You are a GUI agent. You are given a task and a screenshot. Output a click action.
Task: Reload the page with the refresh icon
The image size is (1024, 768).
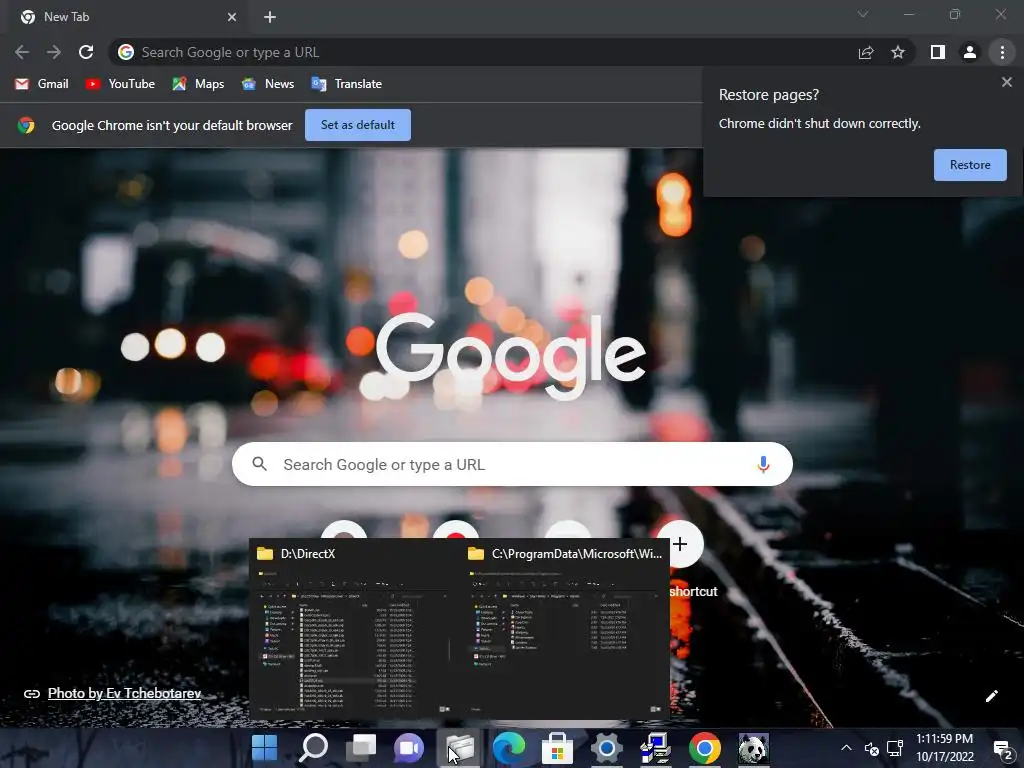pyautogui.click(x=86, y=52)
